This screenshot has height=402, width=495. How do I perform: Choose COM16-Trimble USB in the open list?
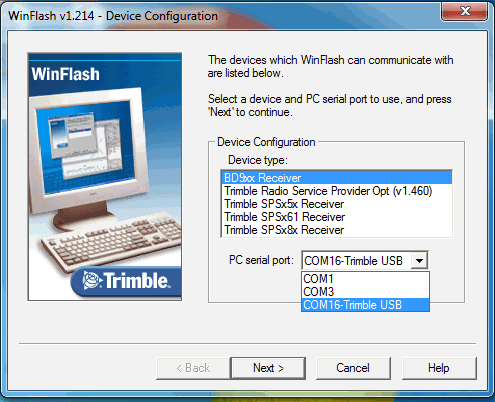pyautogui.click(x=365, y=305)
